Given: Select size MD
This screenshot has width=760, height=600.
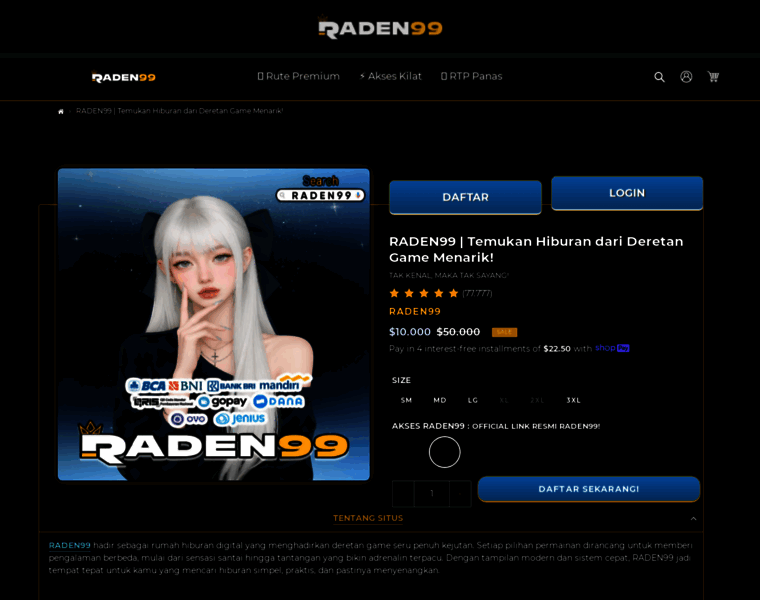Looking at the screenshot, I should pyautogui.click(x=440, y=400).
